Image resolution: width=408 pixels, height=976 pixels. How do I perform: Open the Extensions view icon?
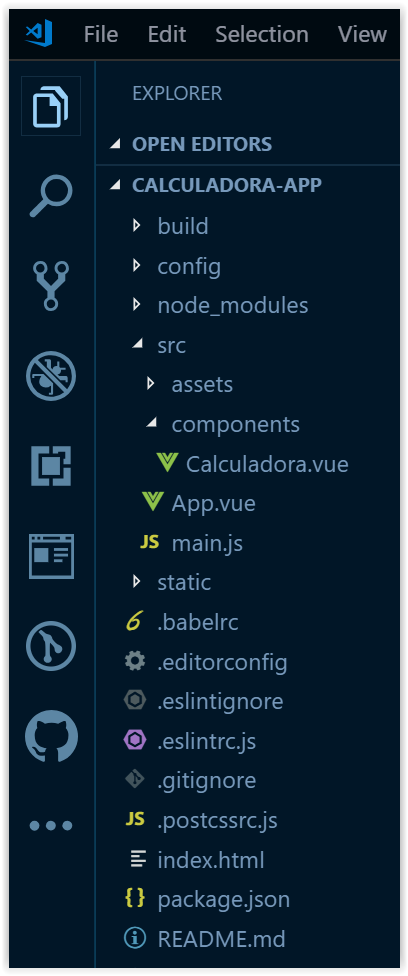[x=50, y=466]
